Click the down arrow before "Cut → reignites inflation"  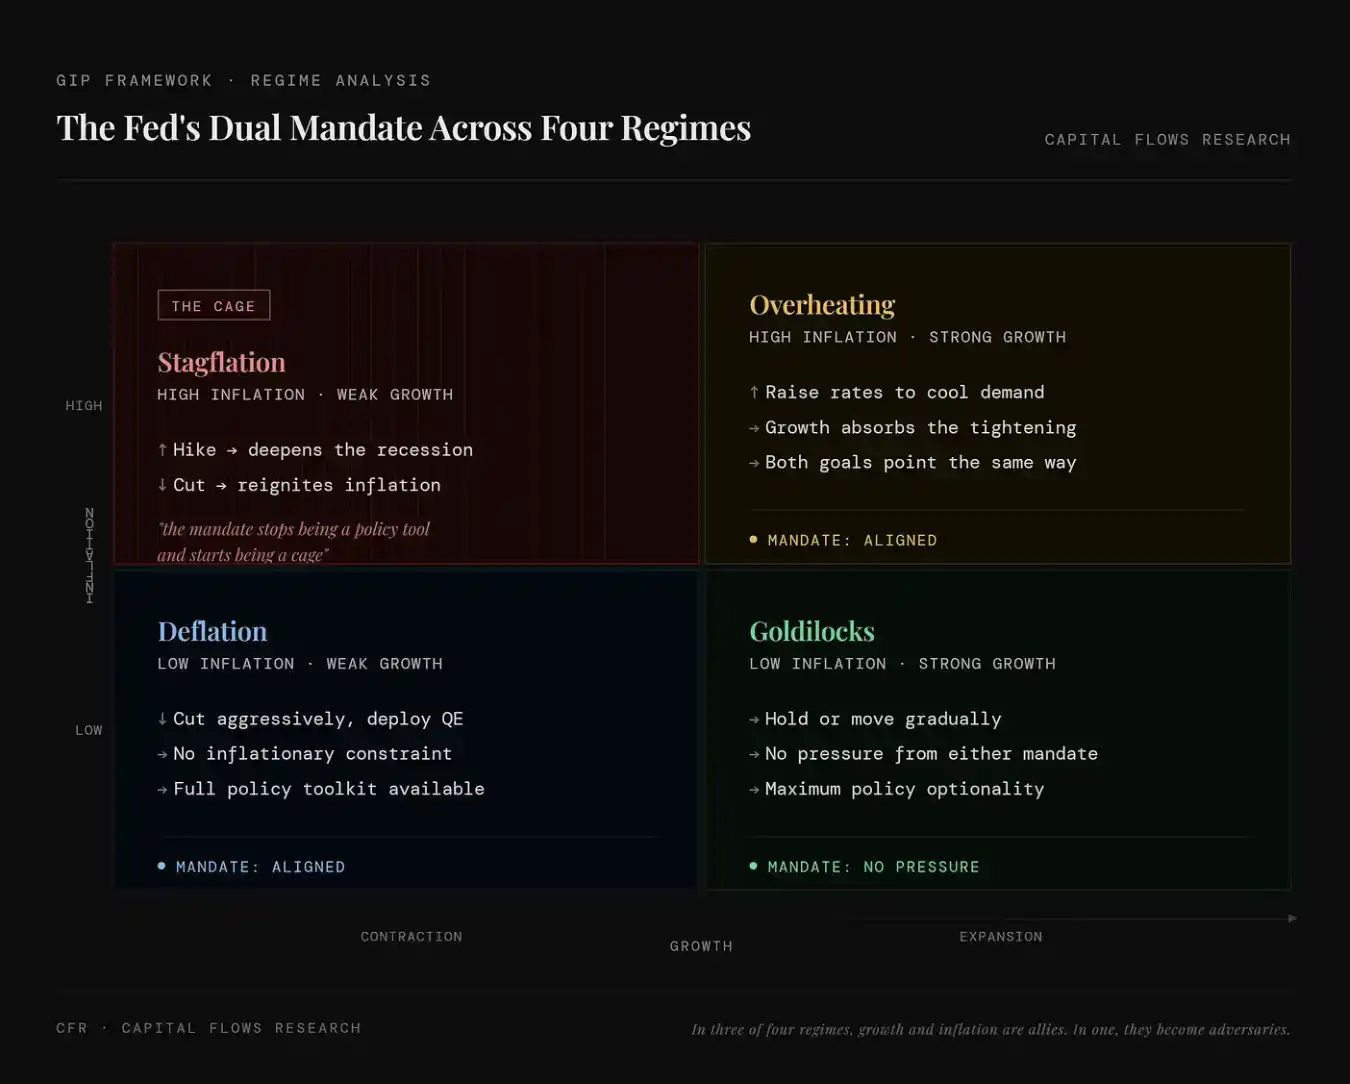pos(162,485)
